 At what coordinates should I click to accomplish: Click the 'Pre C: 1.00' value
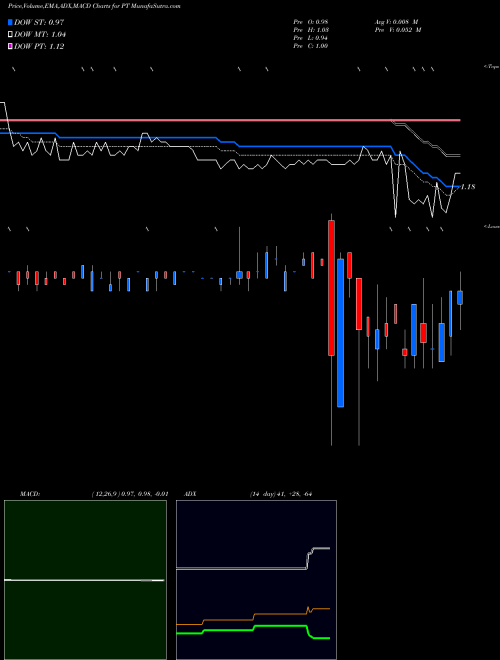[311, 46]
